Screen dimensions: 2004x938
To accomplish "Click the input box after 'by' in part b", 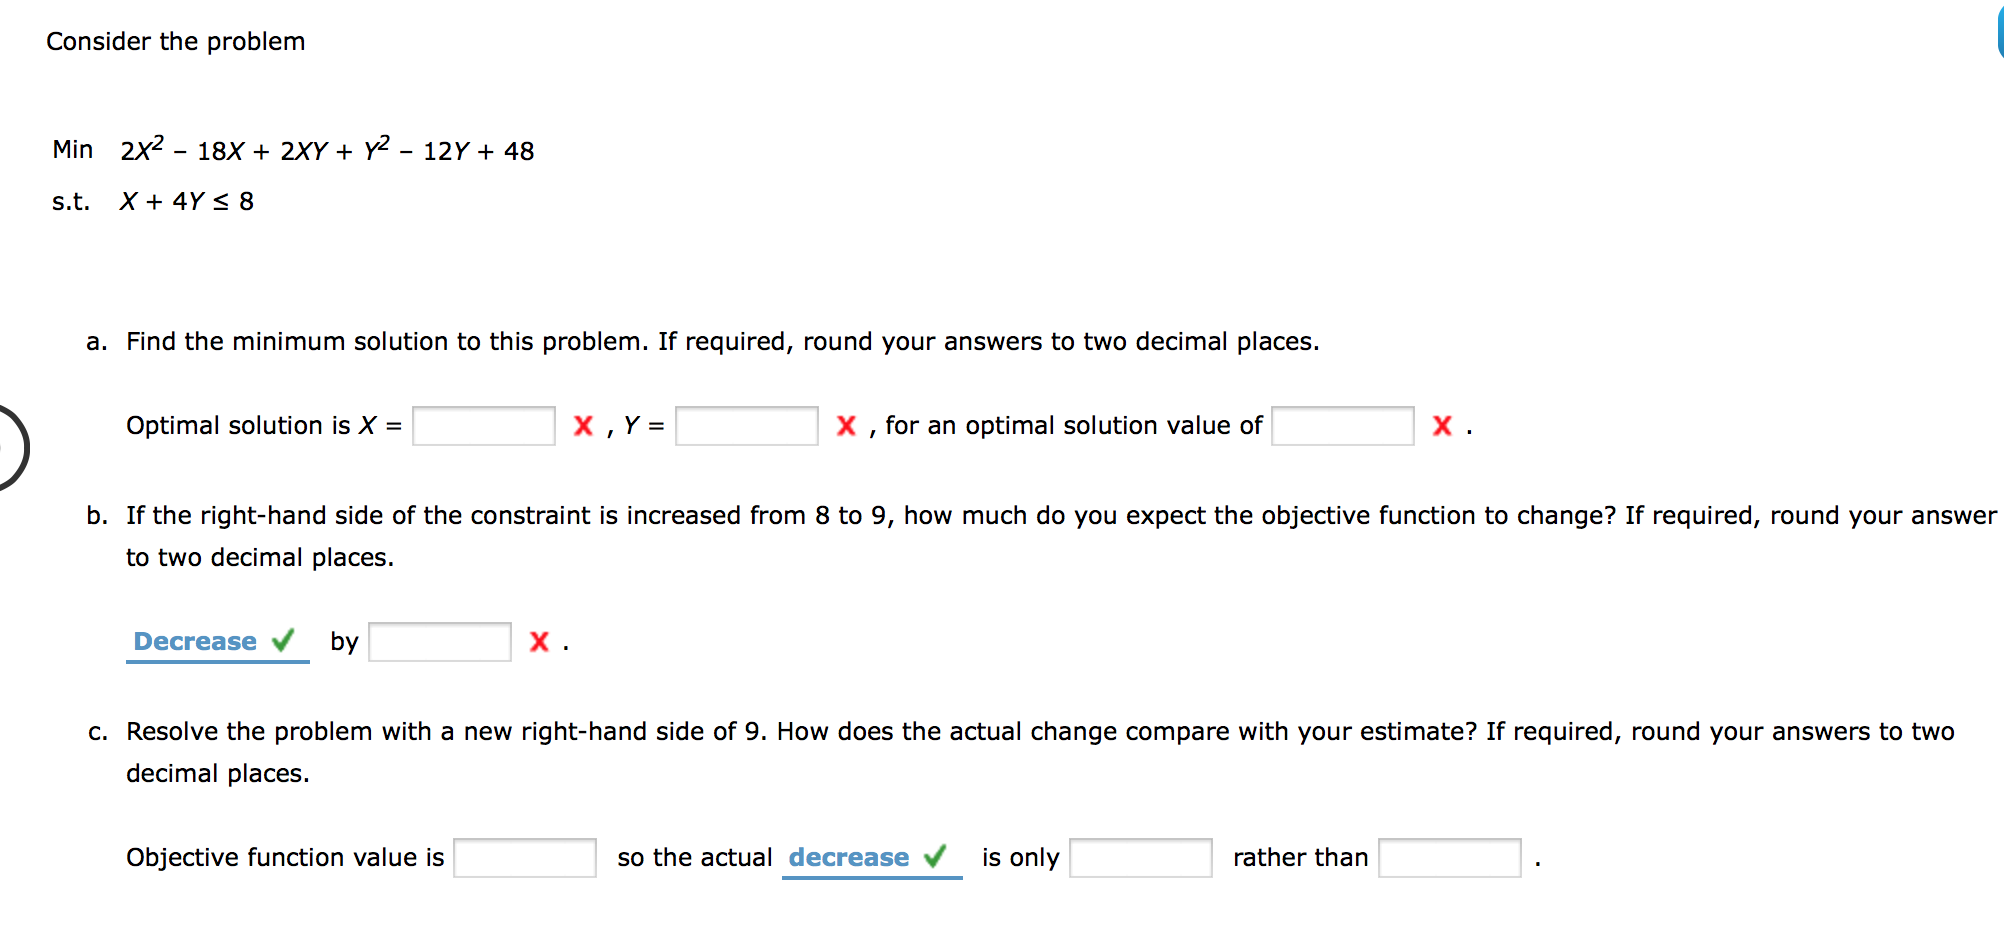I will pyautogui.click(x=440, y=642).
